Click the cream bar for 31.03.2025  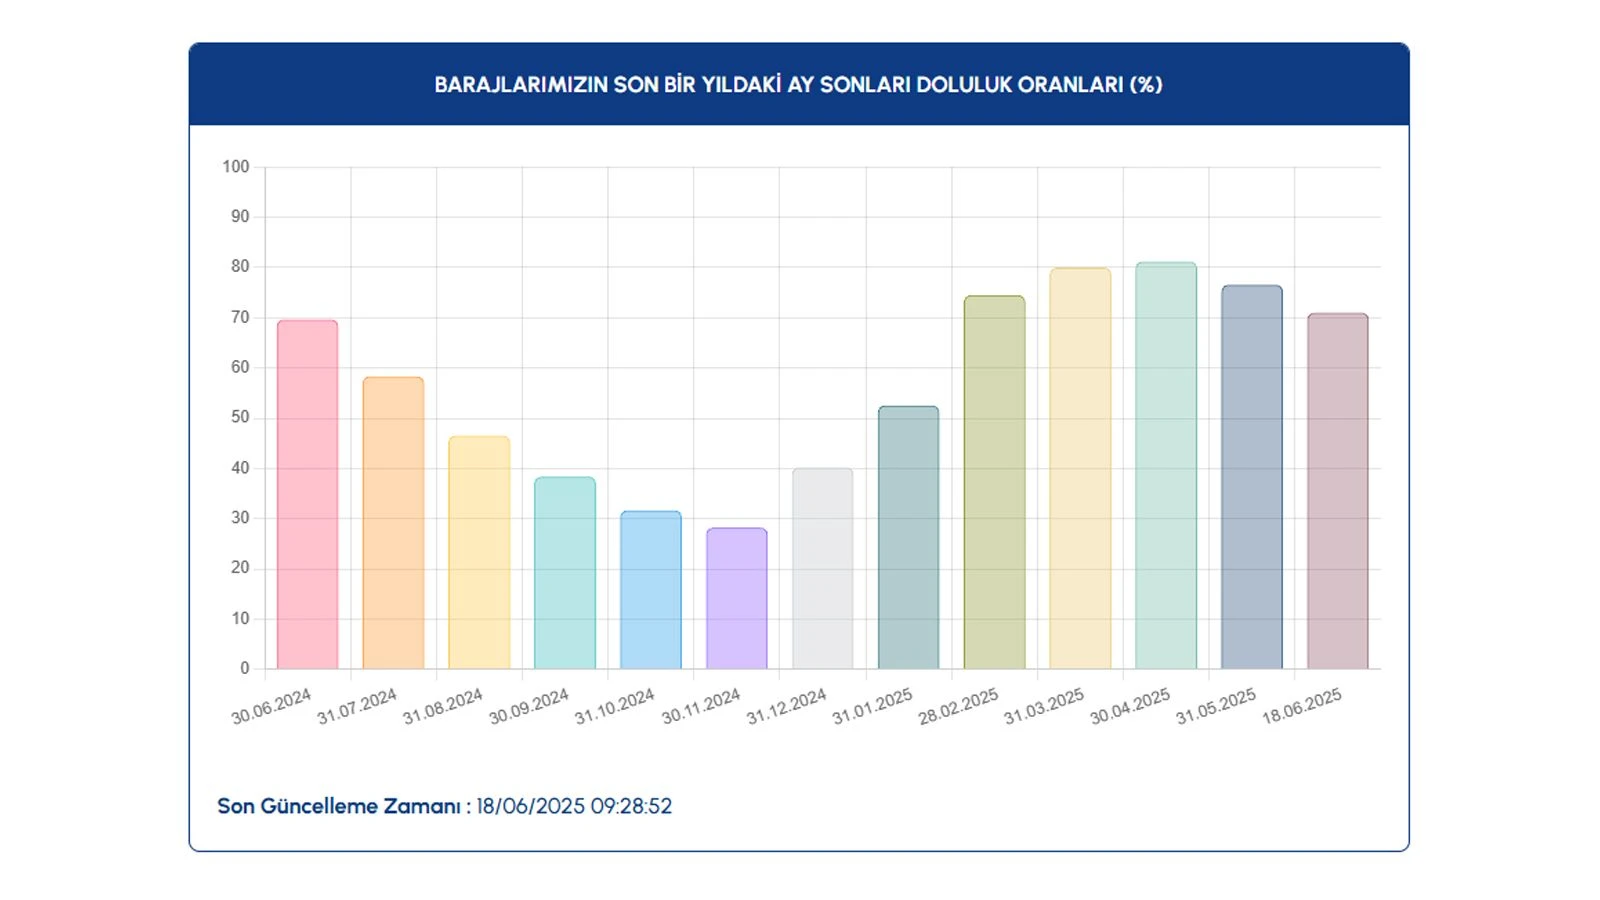click(x=1080, y=468)
